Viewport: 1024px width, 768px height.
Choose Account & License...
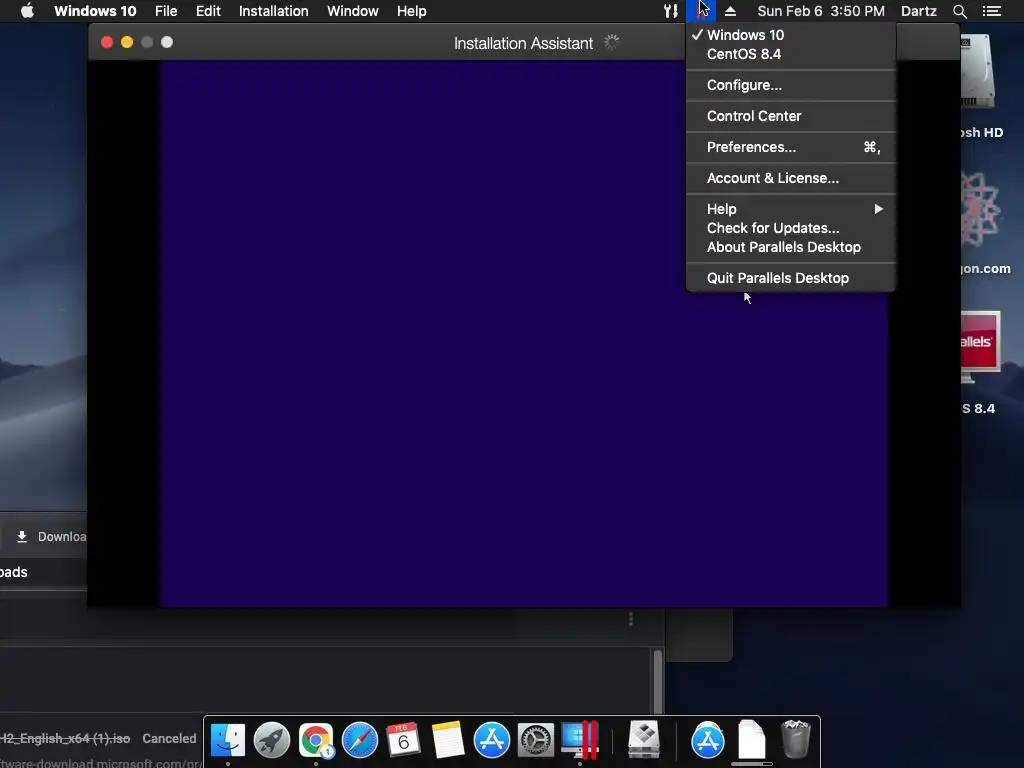pos(791,178)
